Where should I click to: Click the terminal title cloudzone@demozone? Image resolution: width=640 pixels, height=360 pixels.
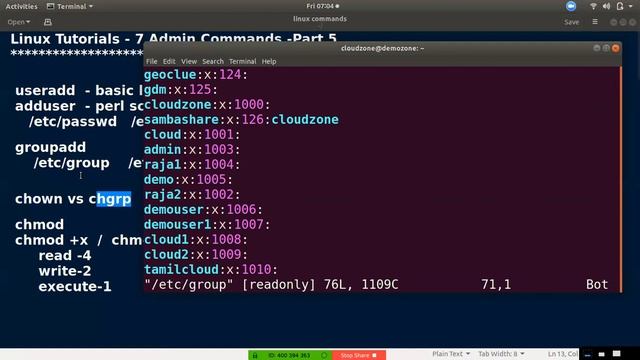[x=382, y=48]
